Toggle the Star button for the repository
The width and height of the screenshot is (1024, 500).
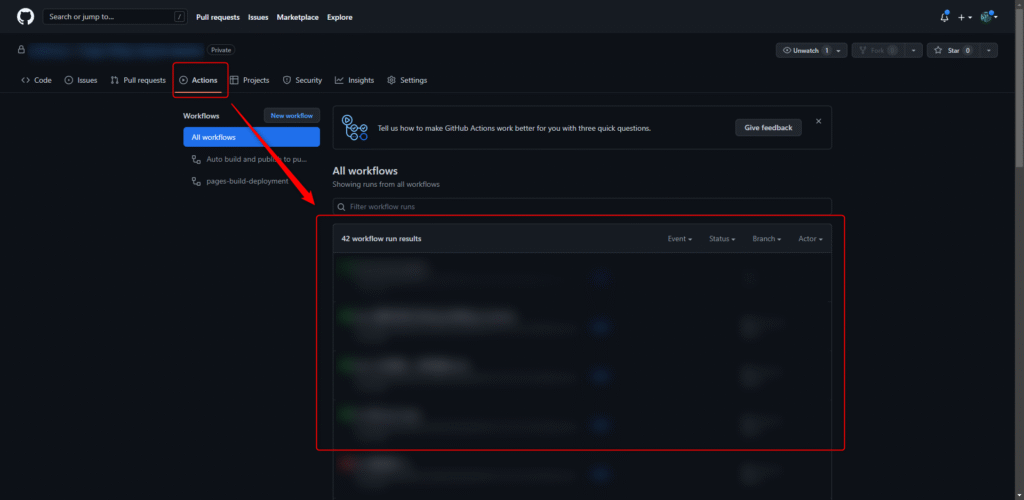click(951, 50)
